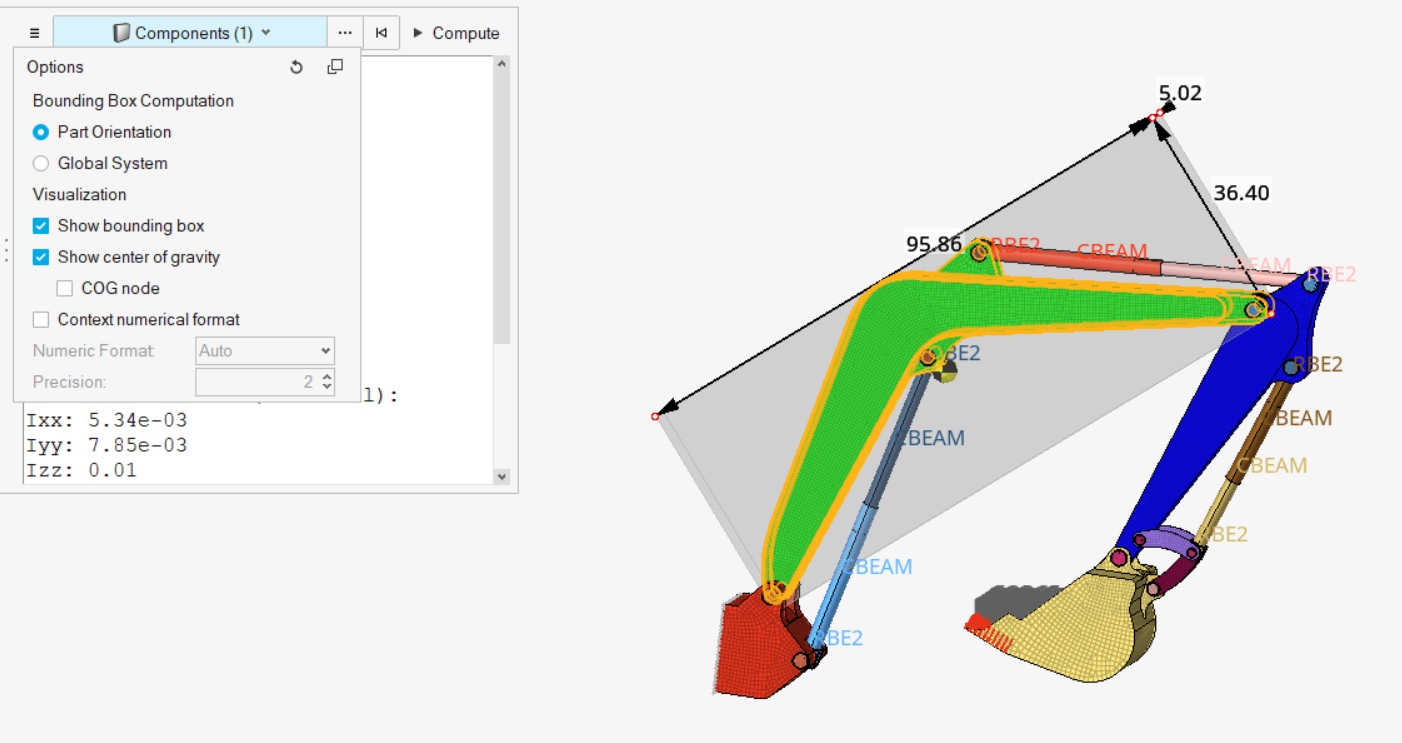Click the Components selector cube icon

[x=121, y=33]
